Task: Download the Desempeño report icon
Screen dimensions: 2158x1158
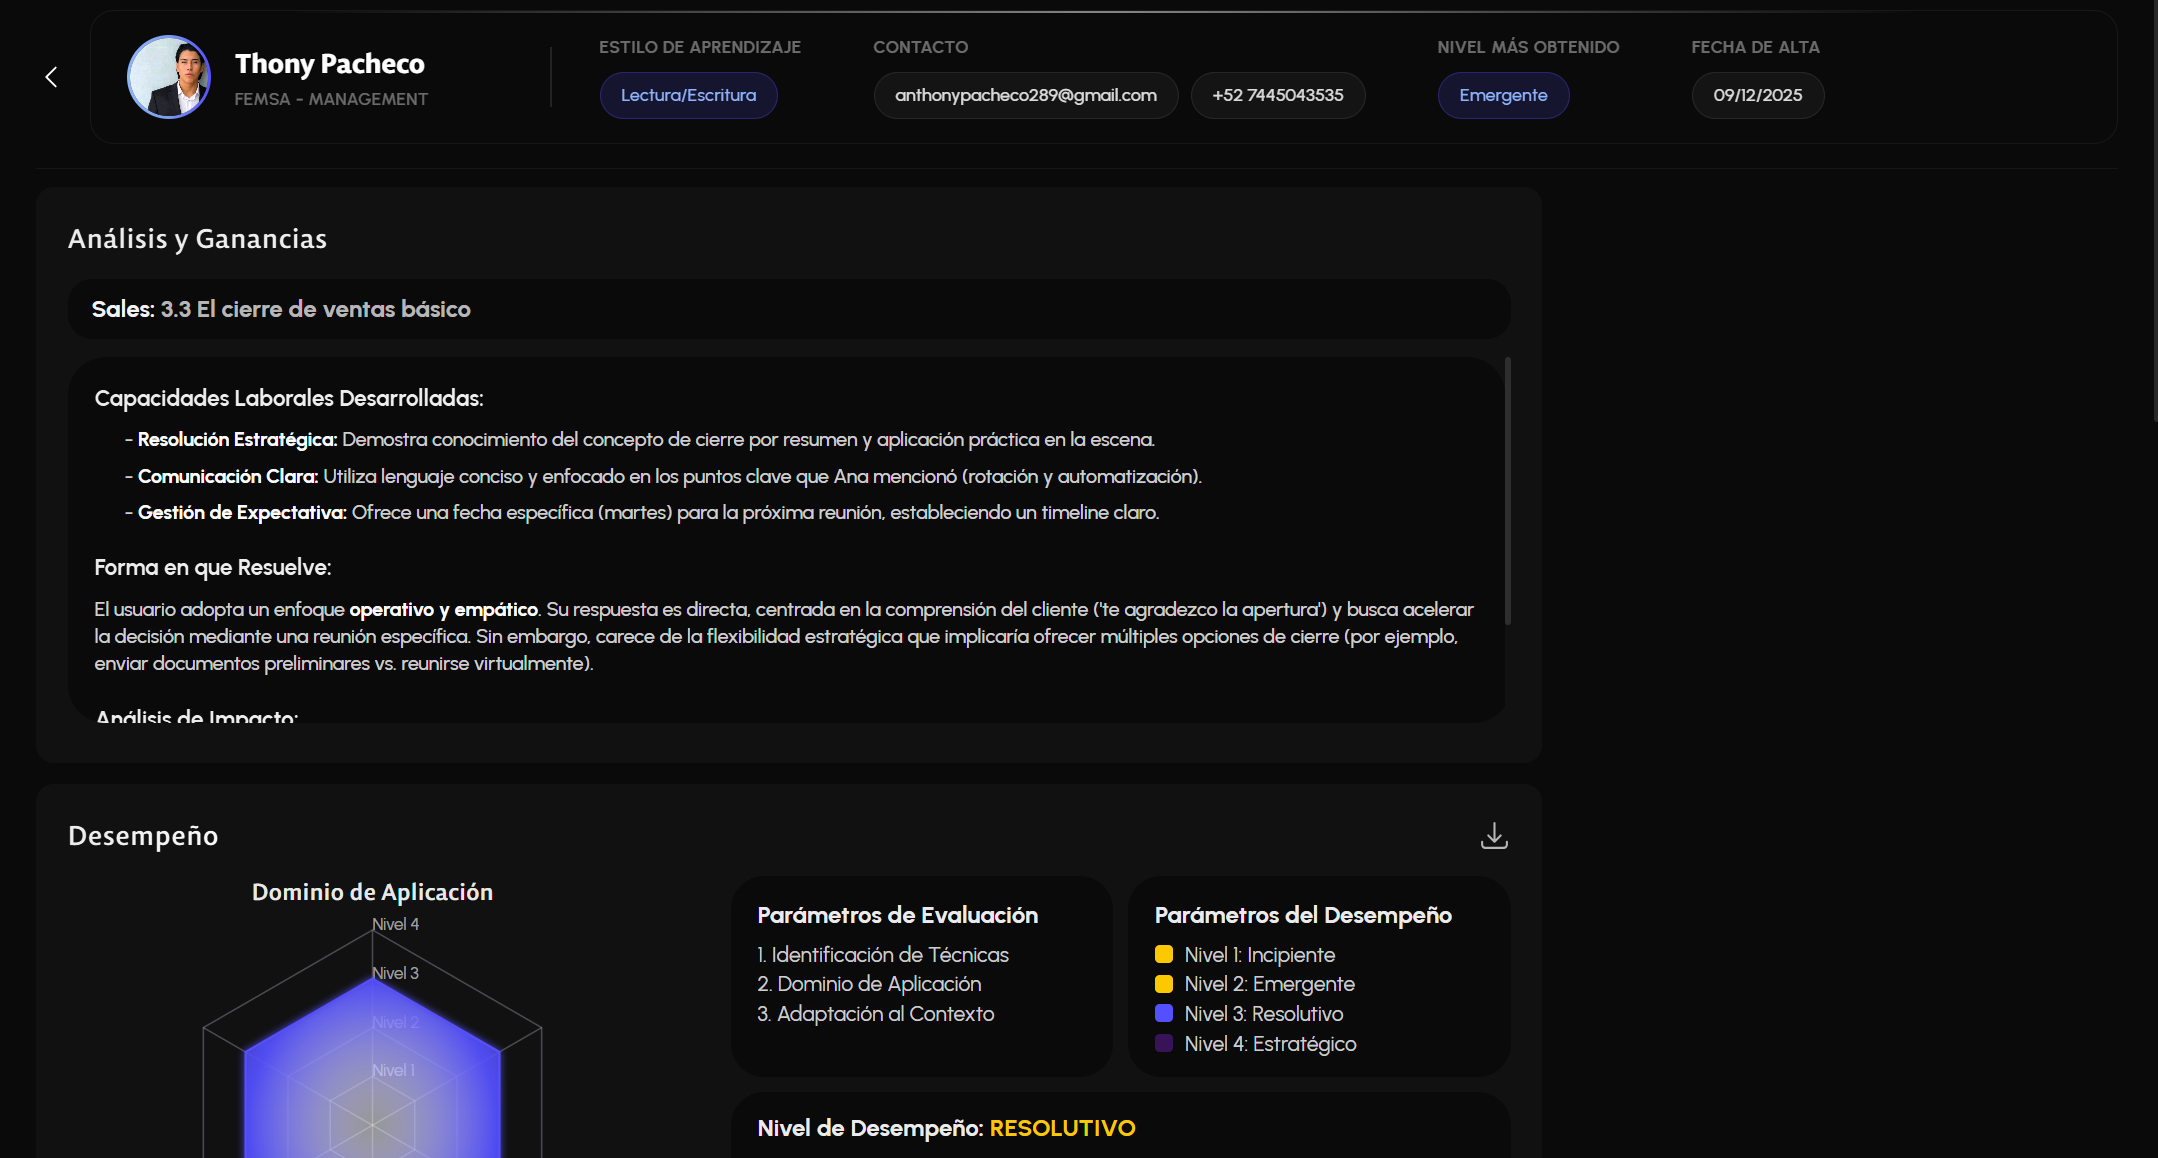Action: [x=1494, y=836]
